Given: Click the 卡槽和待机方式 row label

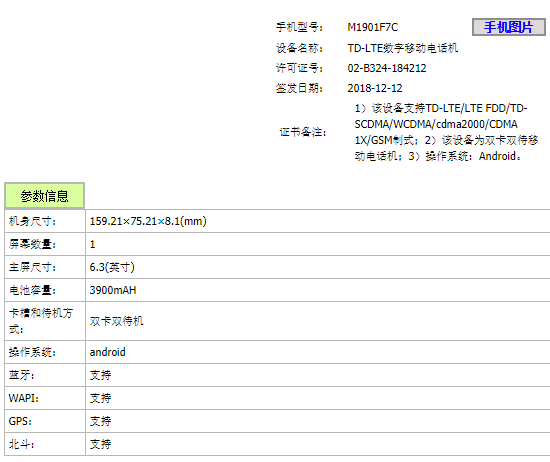Looking at the screenshot, I should (x=41, y=321).
